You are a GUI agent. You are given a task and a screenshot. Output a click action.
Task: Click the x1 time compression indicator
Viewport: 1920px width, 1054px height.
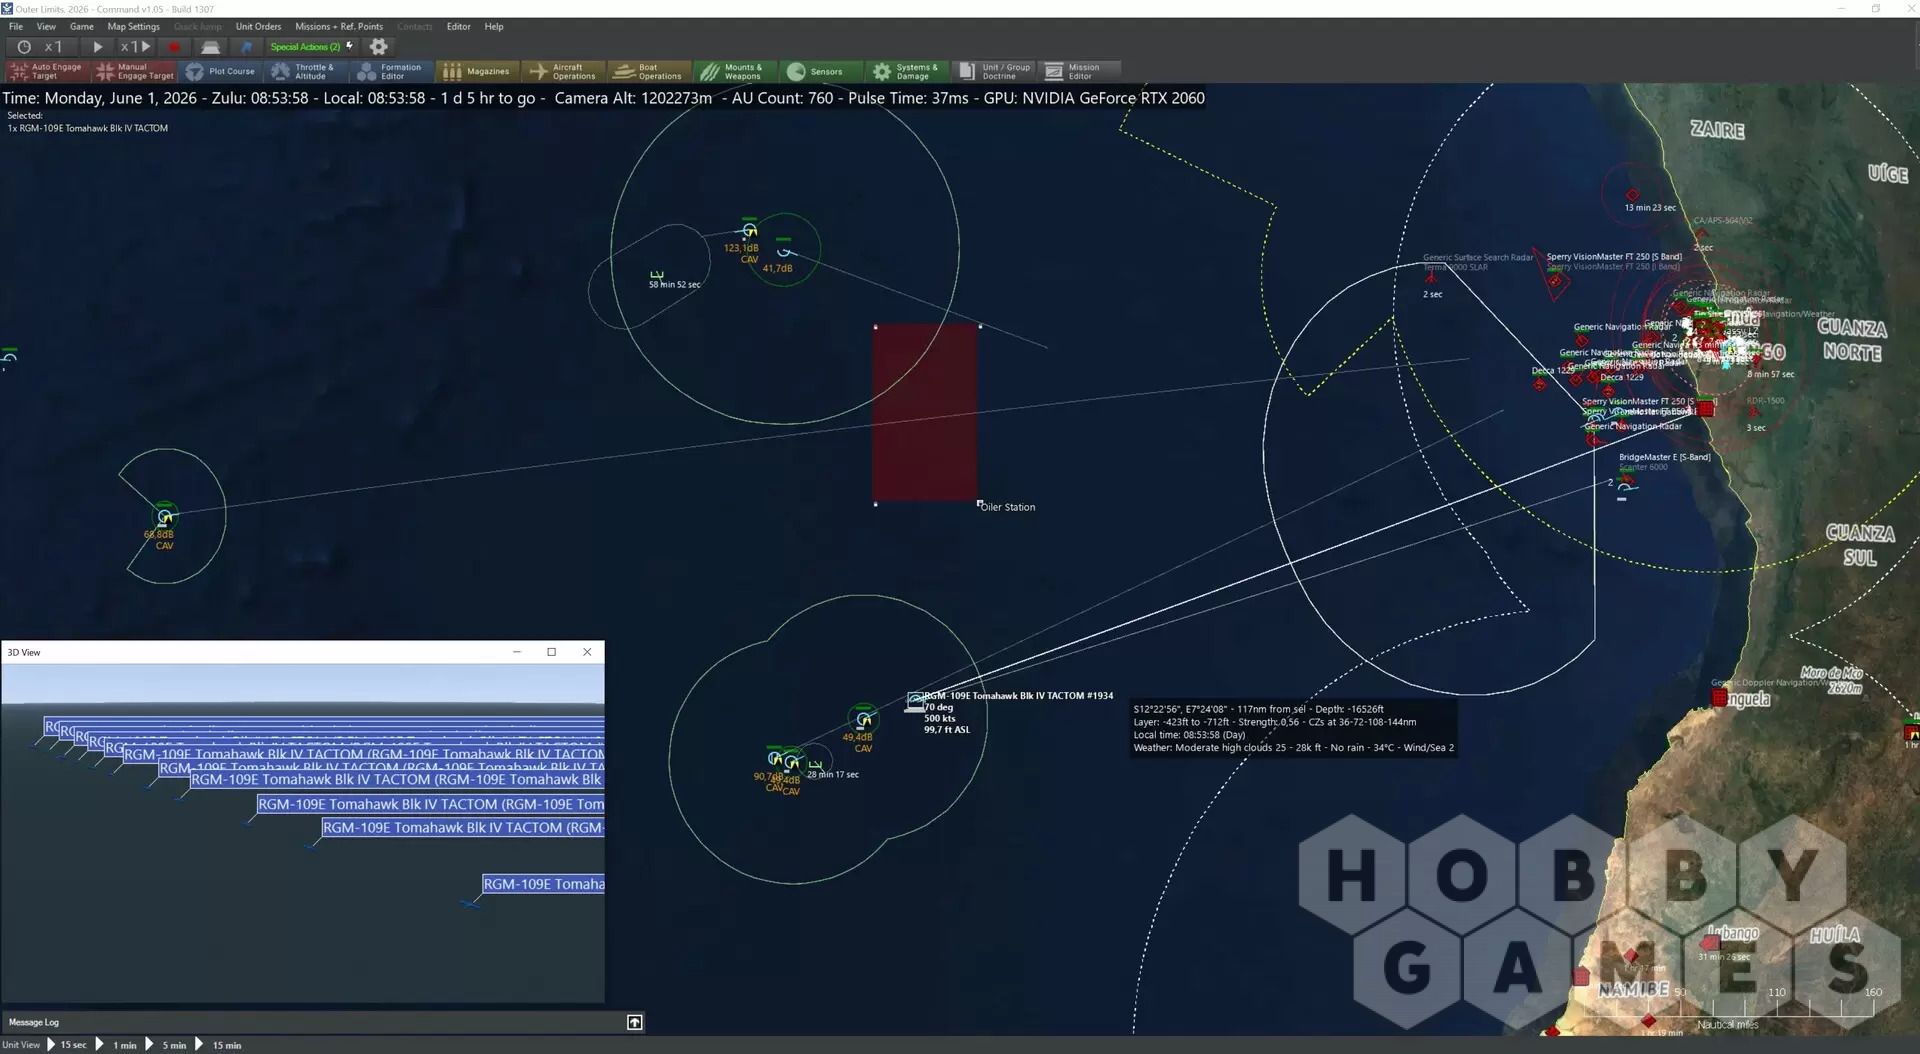(x=53, y=47)
